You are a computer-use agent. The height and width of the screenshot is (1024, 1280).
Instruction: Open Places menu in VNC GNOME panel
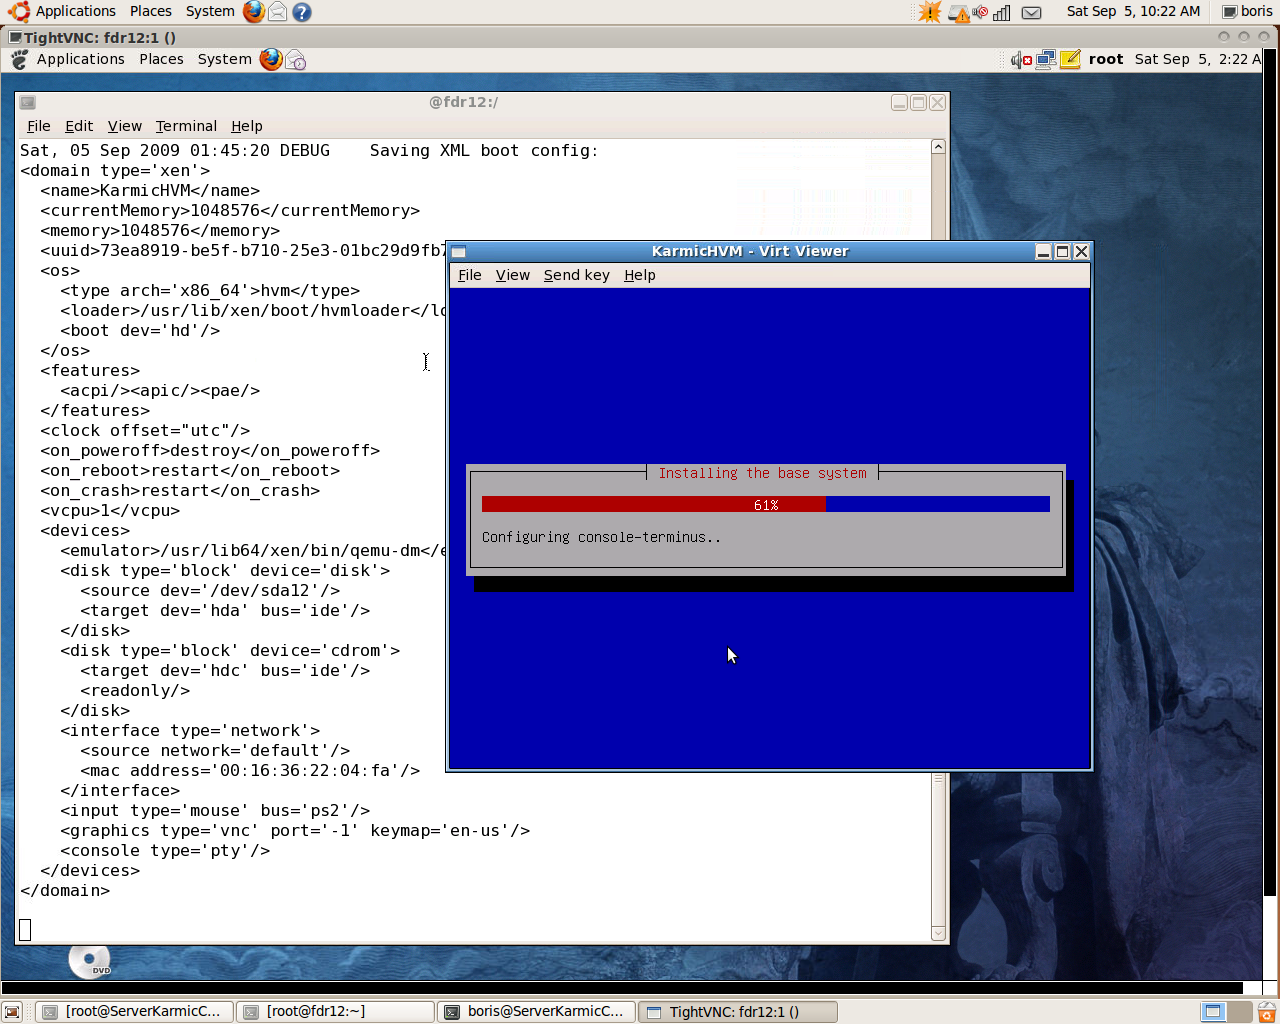[x=161, y=60]
